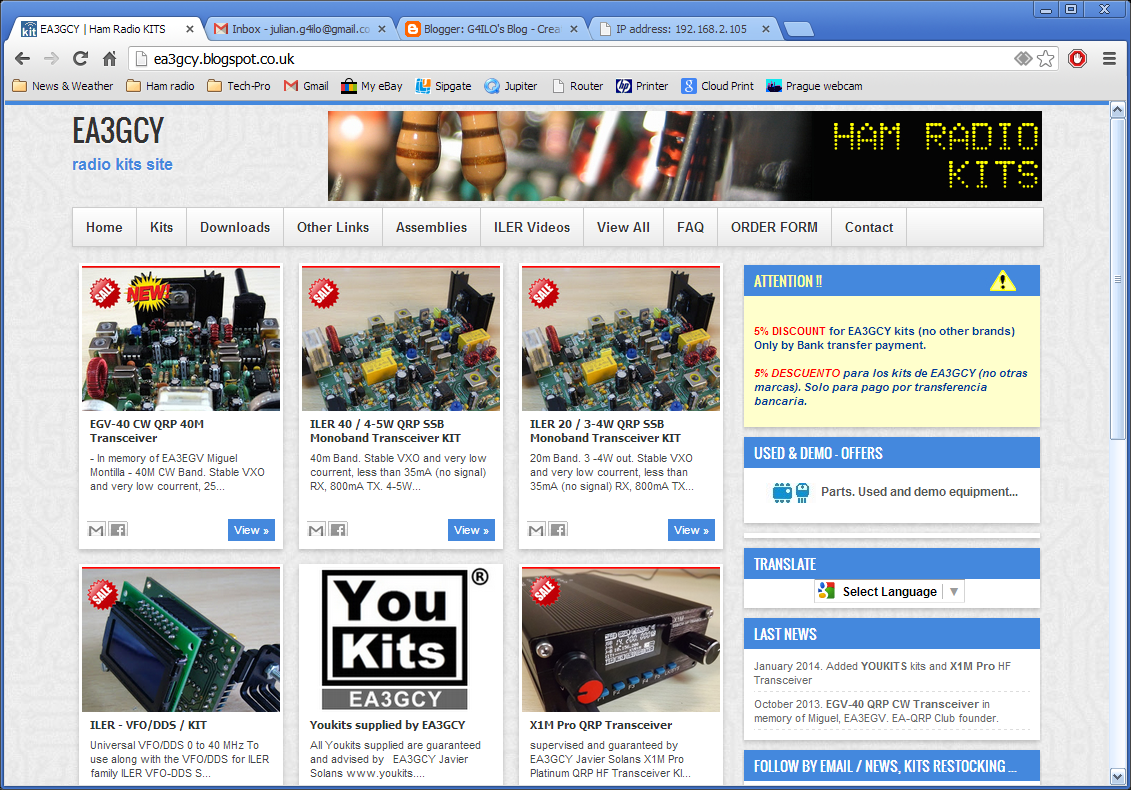1131x790 pixels.
Task: Open the Printer bookmark
Action: coord(642,86)
